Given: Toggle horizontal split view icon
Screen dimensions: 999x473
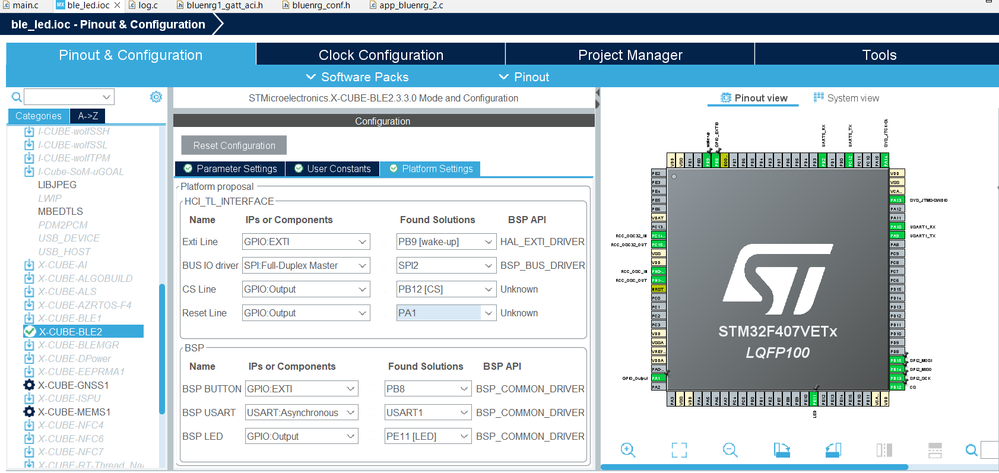Looking at the screenshot, I should pyautogui.click(x=935, y=449).
